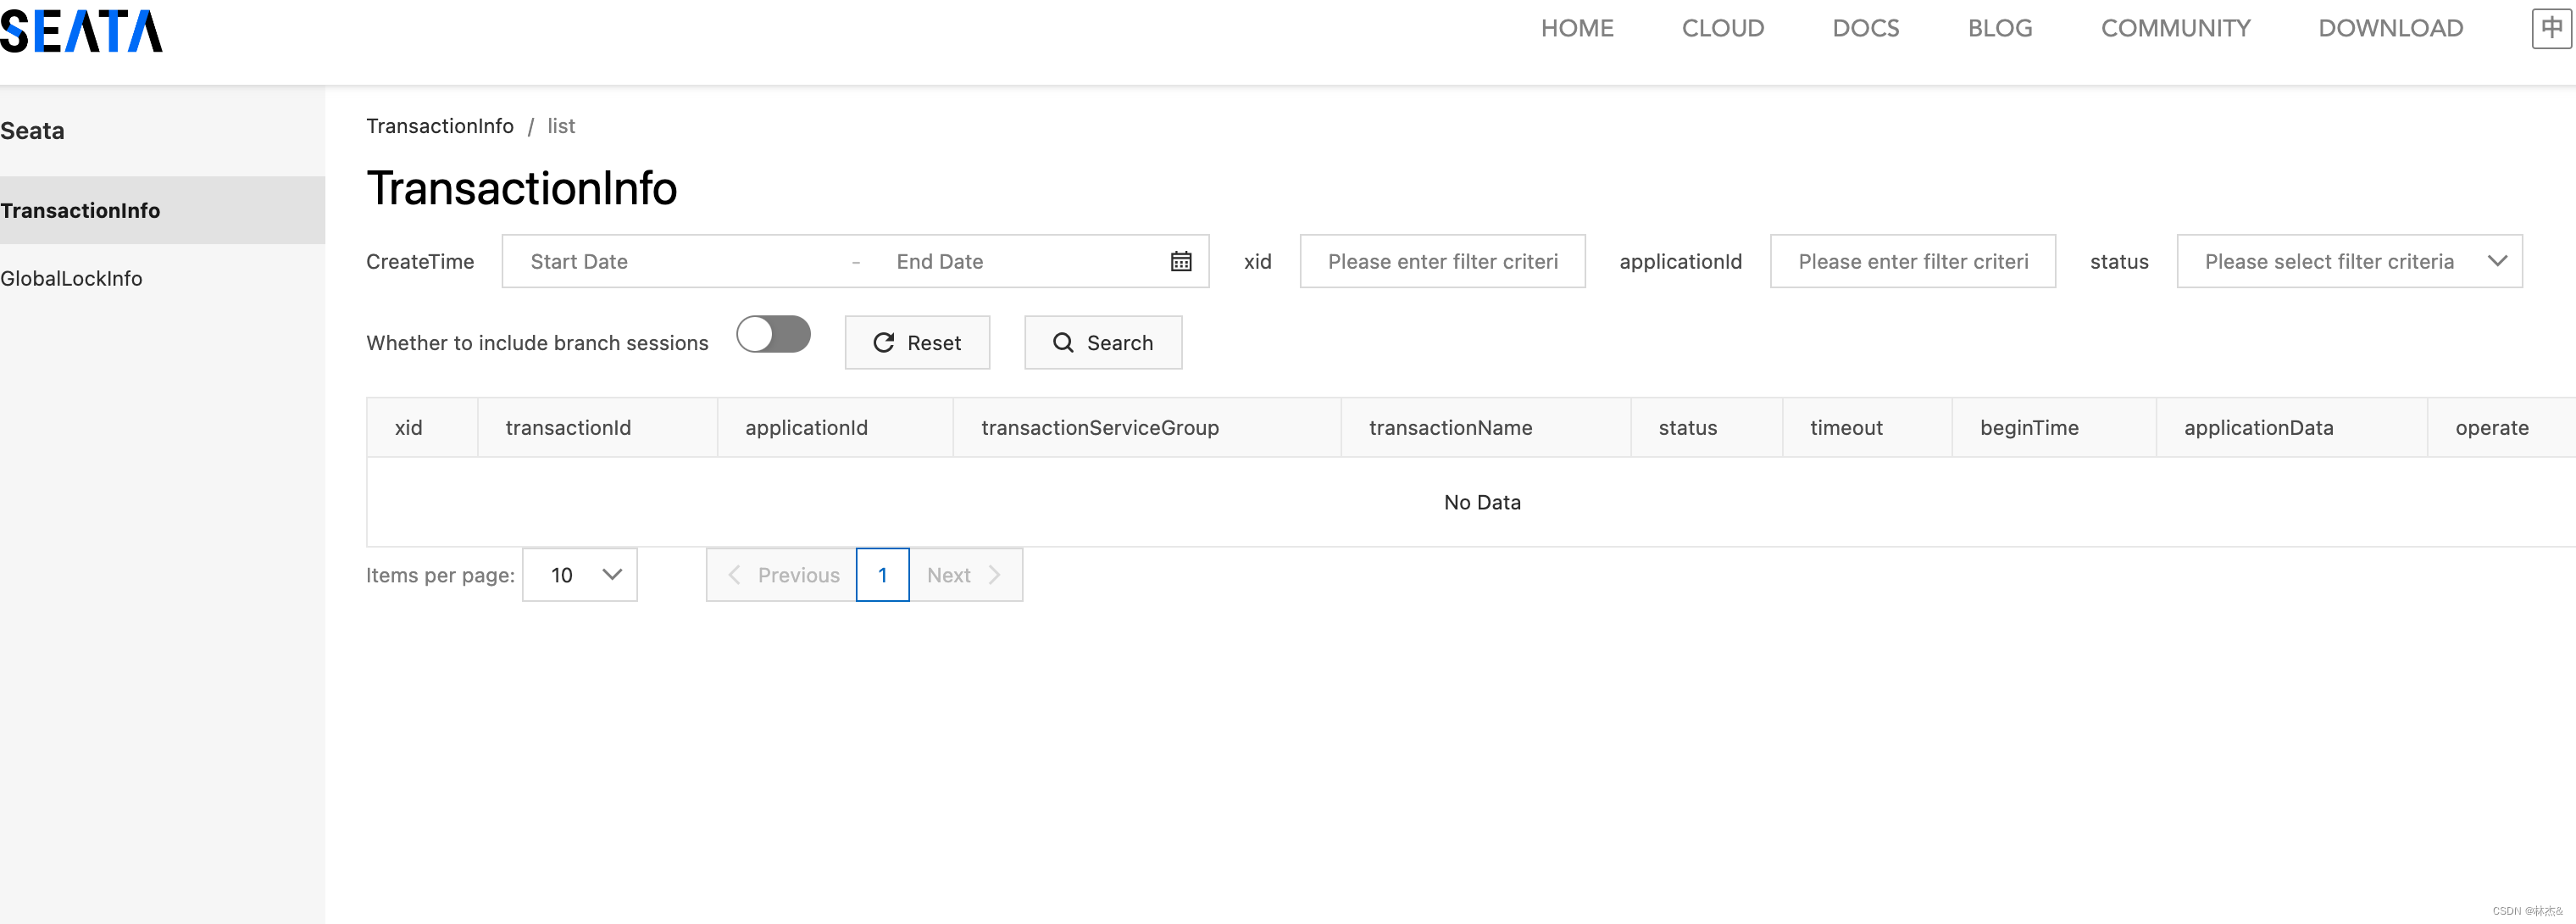This screenshot has height=924, width=2576.
Task: Click the Search button
Action: (1102, 343)
